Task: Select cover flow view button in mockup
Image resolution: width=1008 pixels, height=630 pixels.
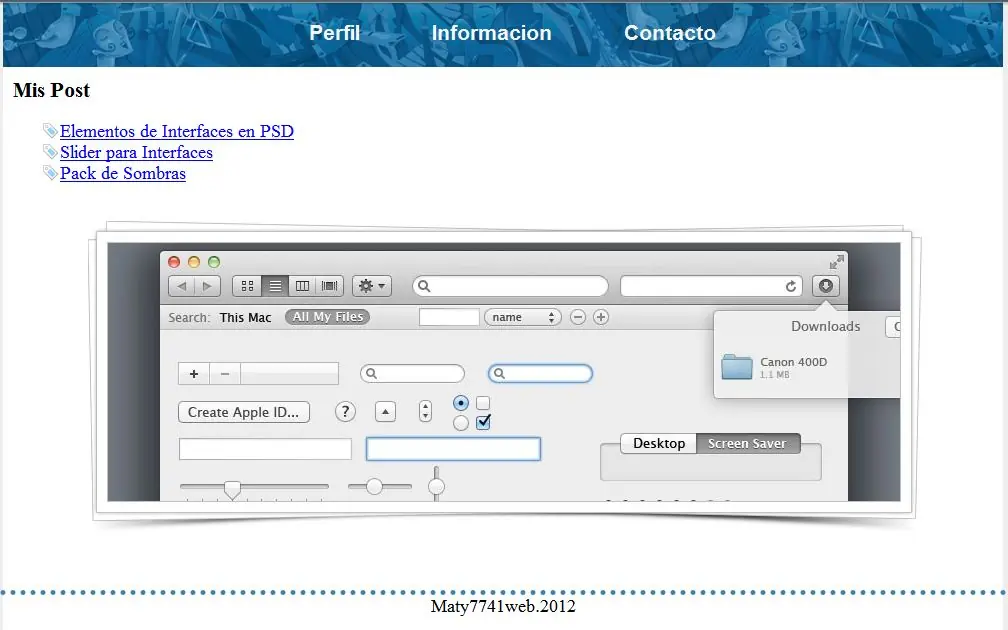Action: point(329,286)
